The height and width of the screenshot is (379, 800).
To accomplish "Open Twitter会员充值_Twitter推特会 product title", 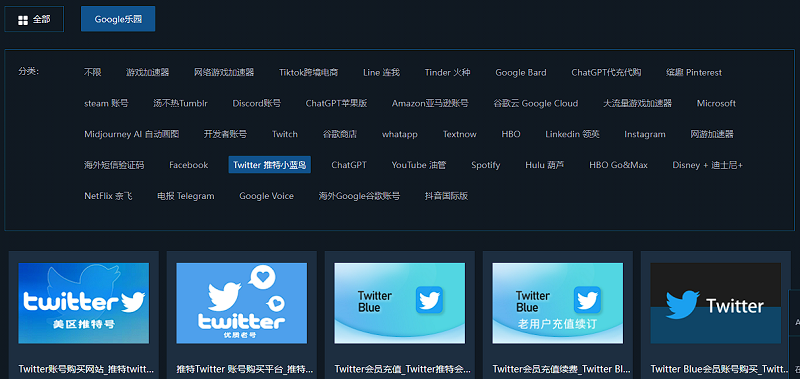I will click(x=403, y=369).
